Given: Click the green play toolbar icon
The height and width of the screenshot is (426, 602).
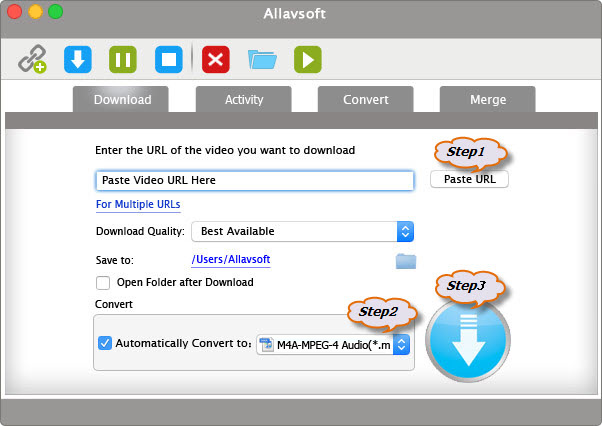Looking at the screenshot, I should coord(308,59).
